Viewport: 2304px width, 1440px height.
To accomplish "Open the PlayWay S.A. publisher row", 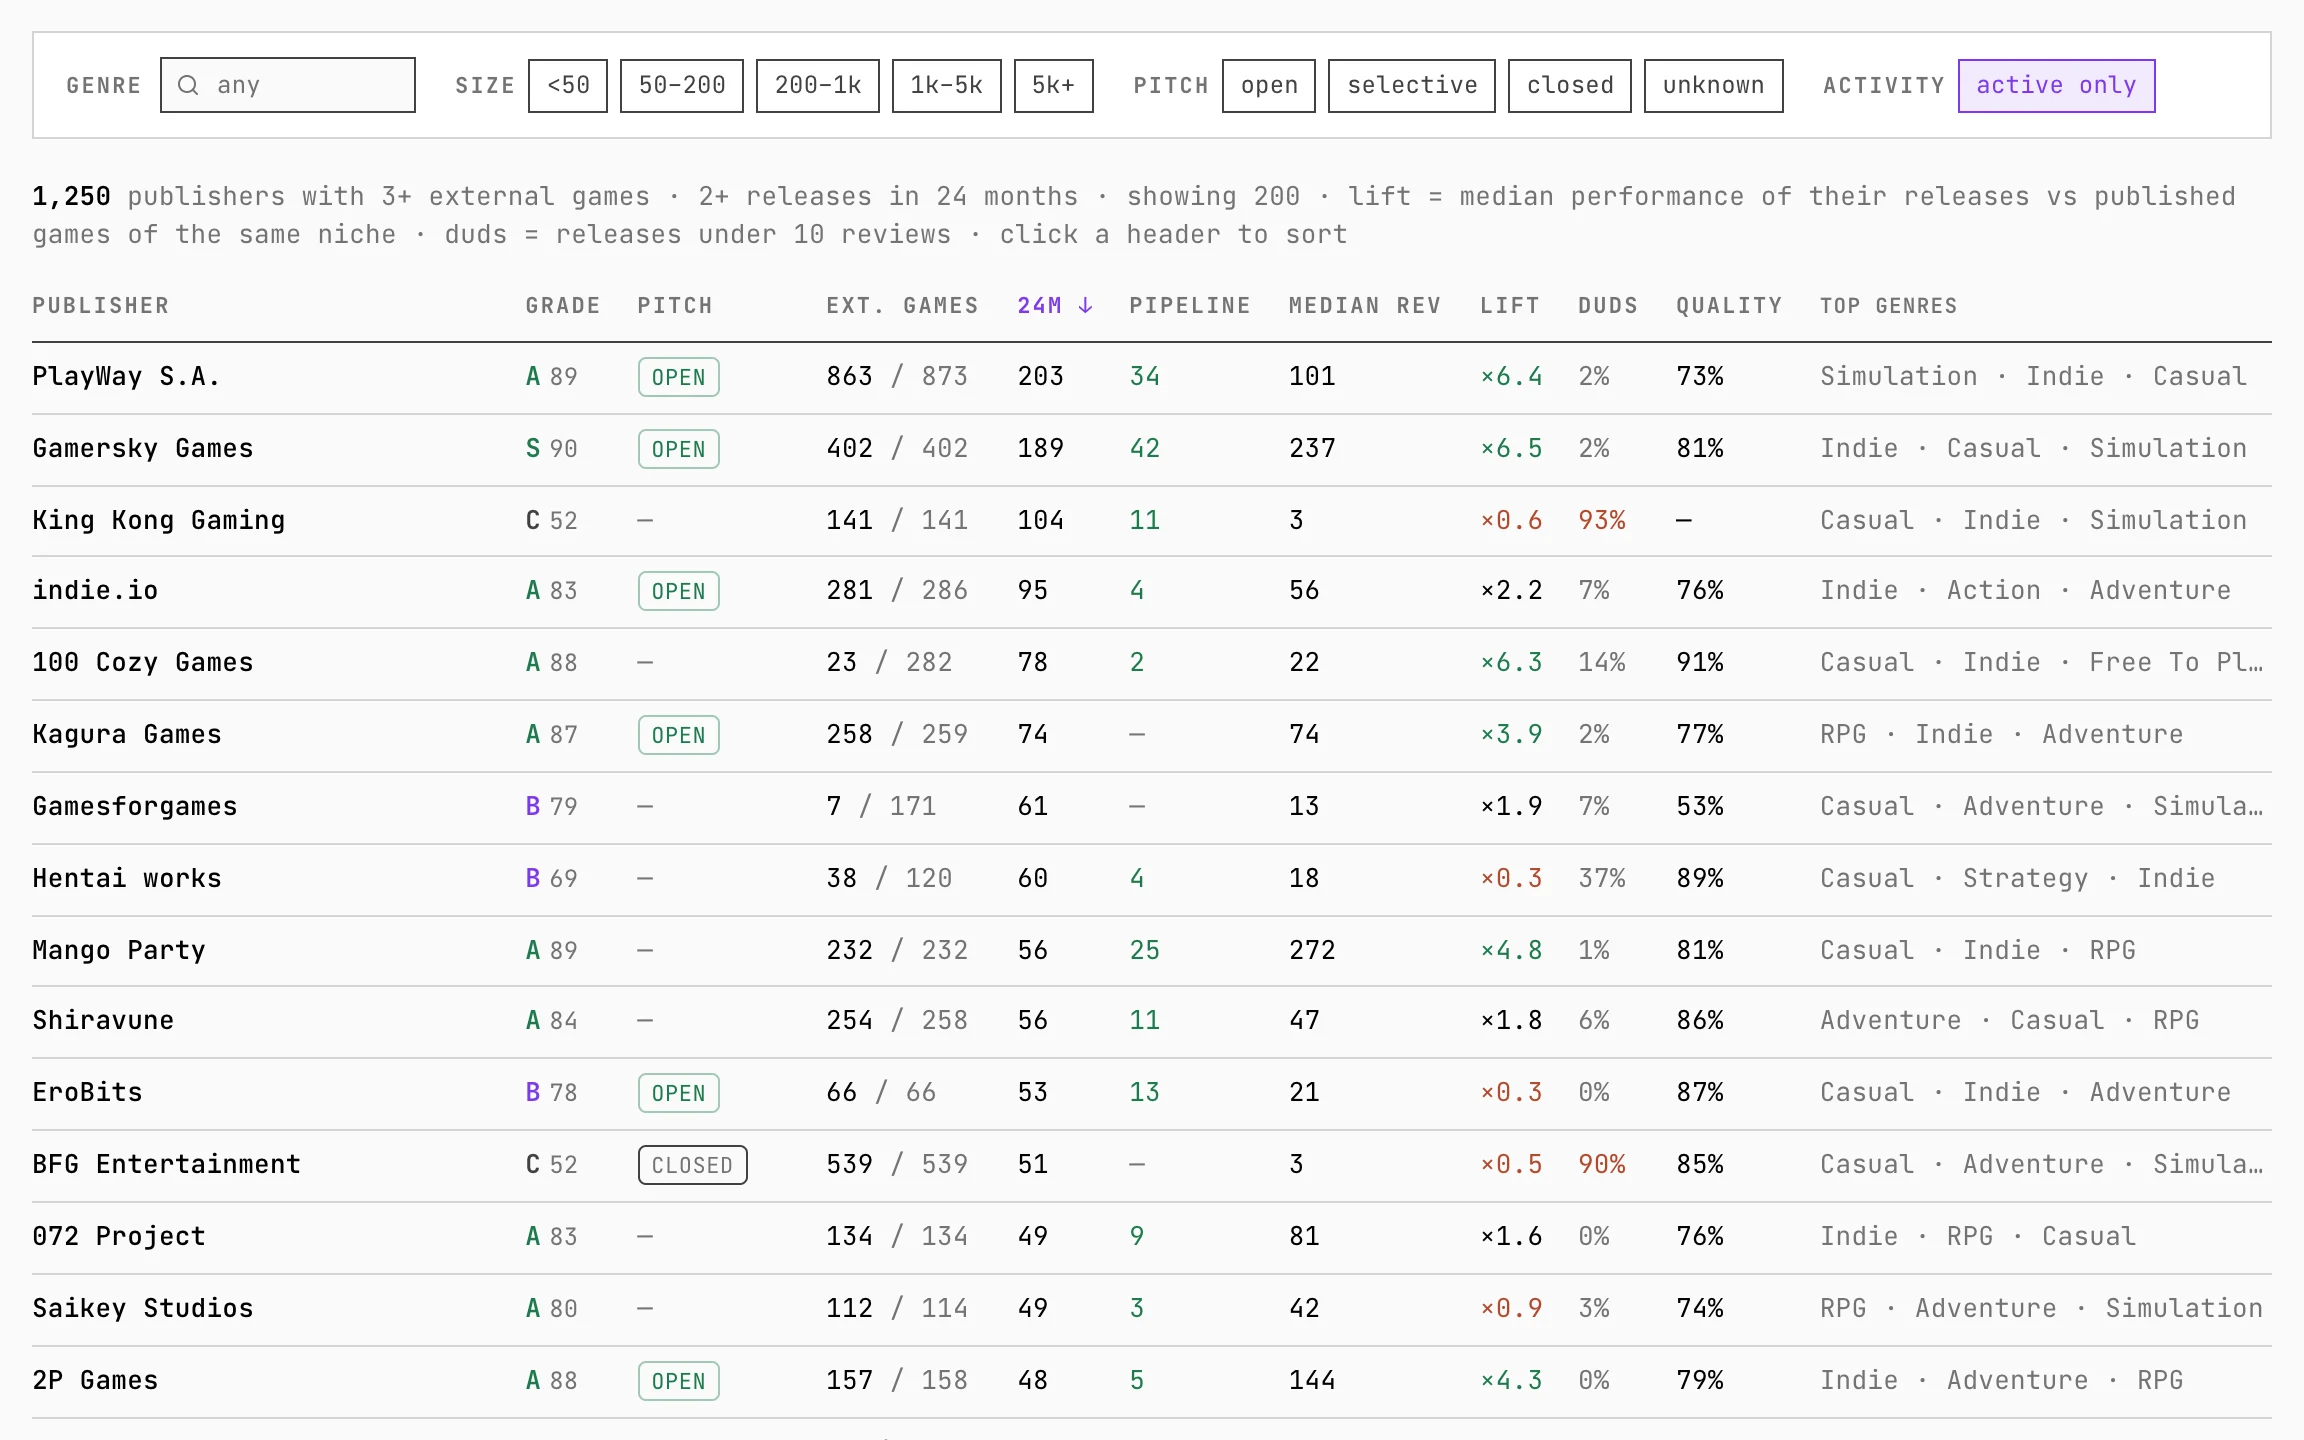I will (x=1152, y=377).
